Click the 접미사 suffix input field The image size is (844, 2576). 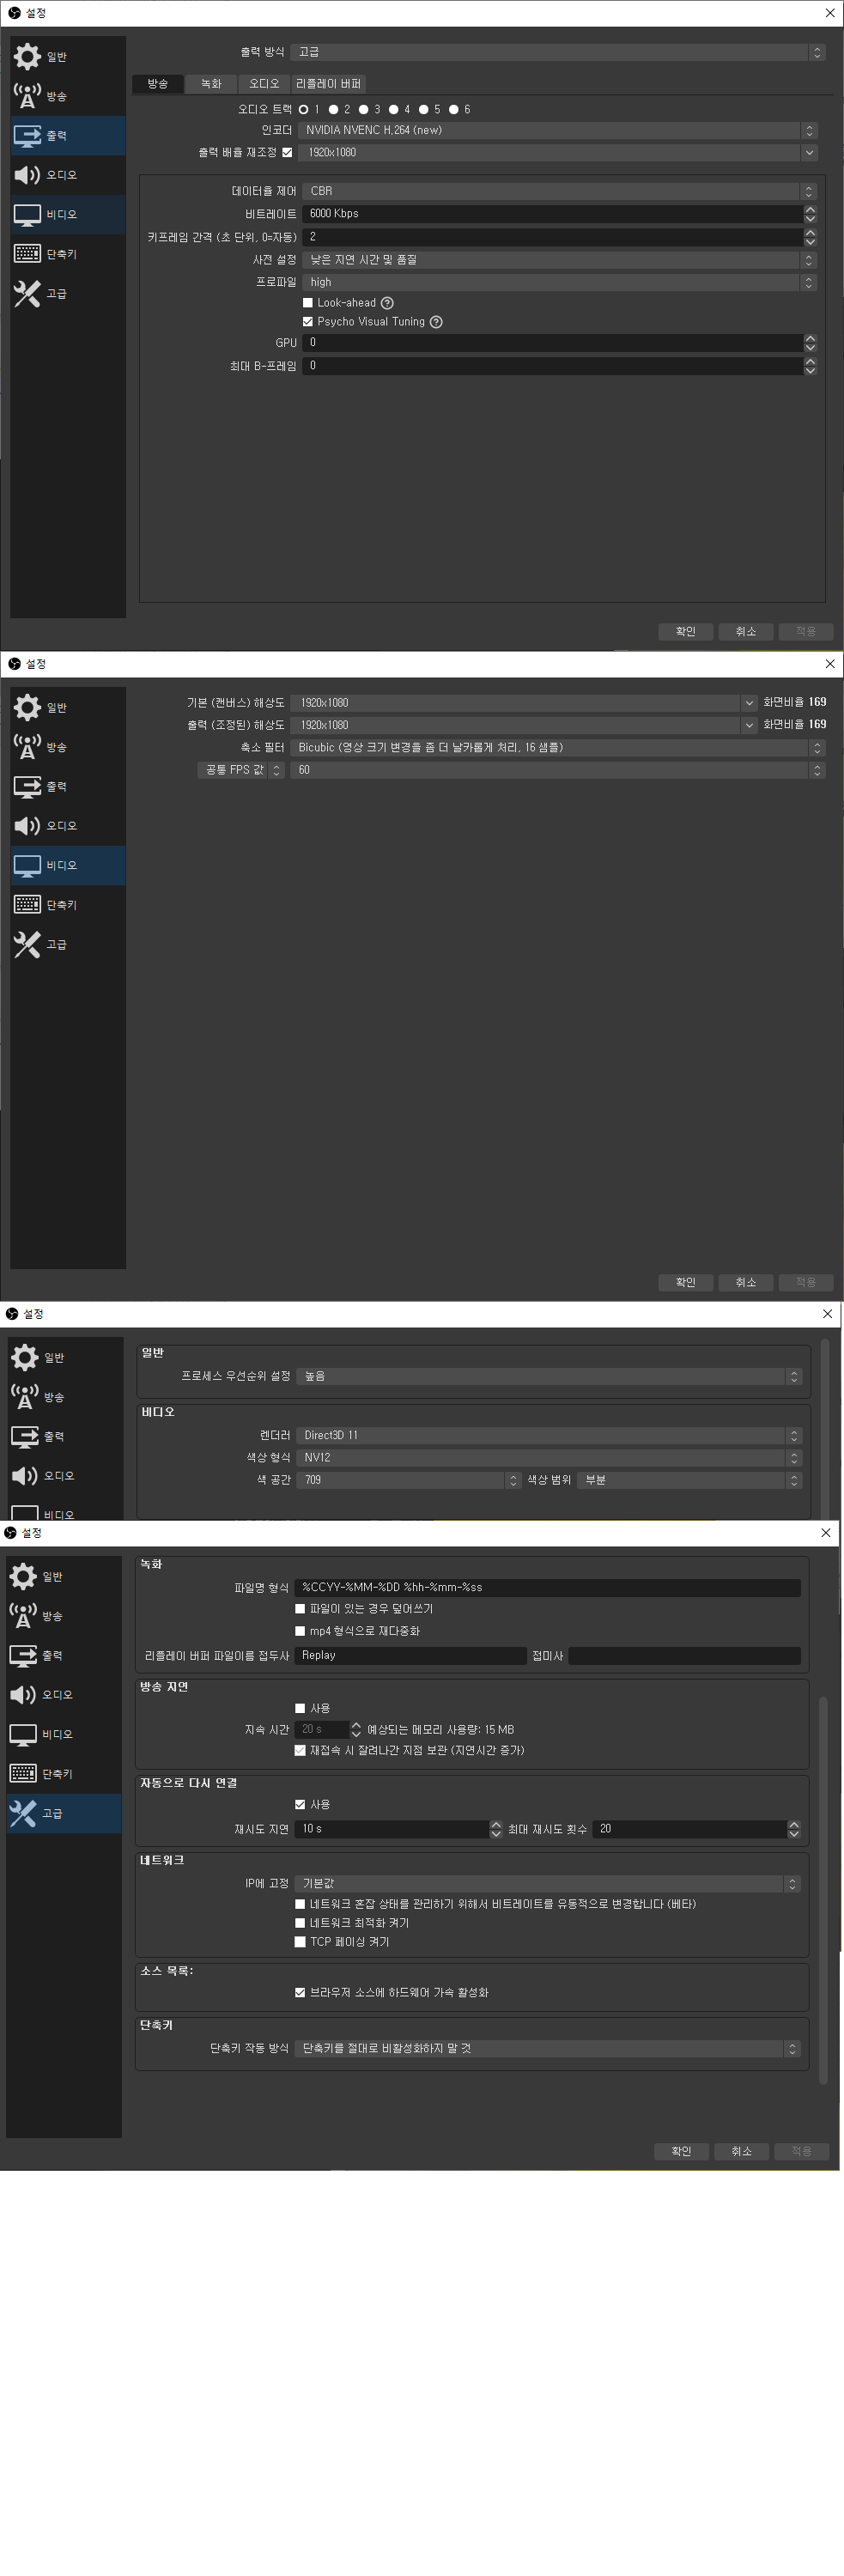click(x=684, y=1656)
